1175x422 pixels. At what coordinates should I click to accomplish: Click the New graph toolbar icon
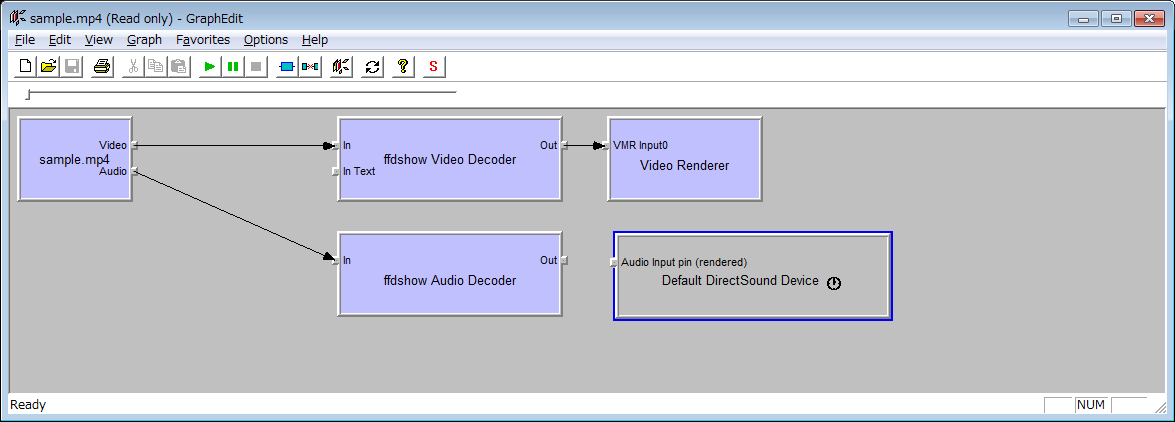(x=25, y=67)
